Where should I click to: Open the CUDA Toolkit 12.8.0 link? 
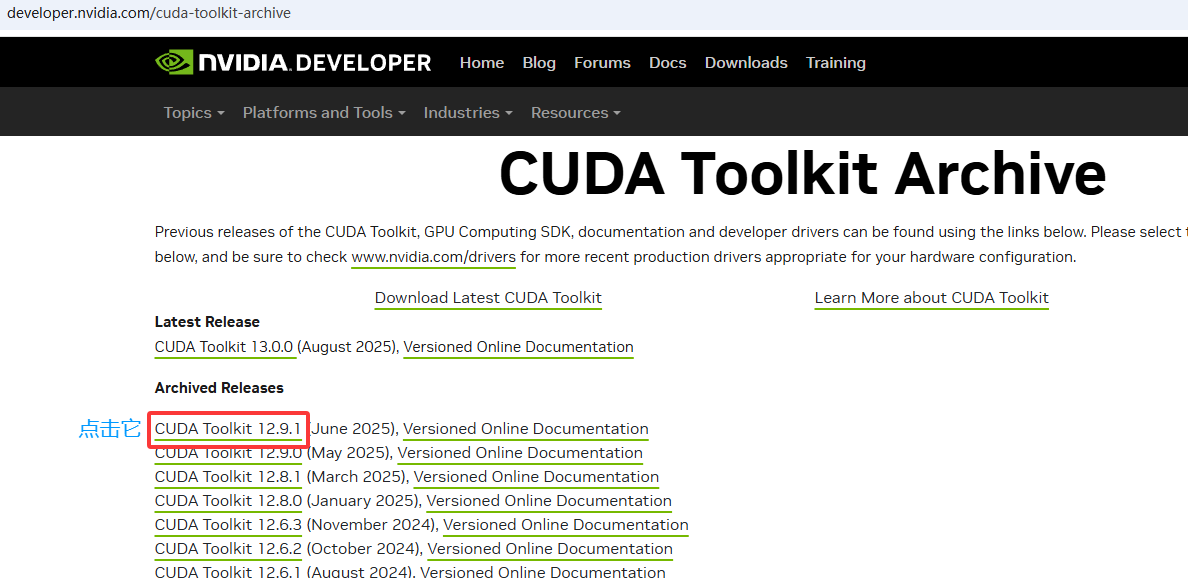click(x=228, y=501)
